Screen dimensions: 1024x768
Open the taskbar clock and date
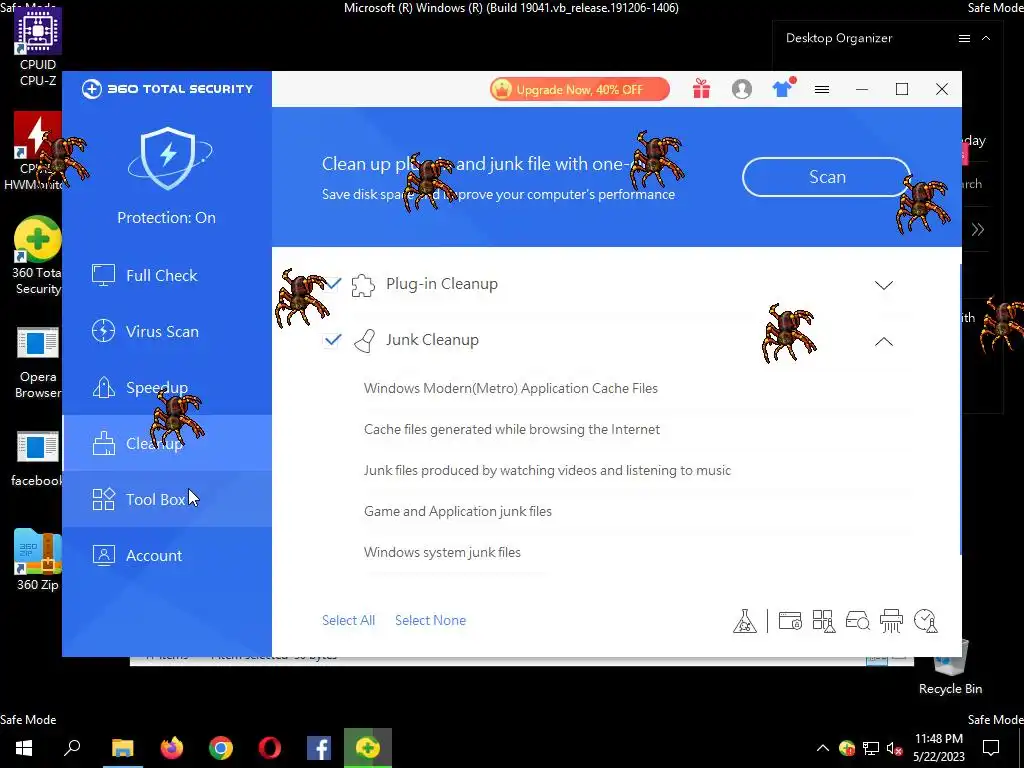point(938,748)
